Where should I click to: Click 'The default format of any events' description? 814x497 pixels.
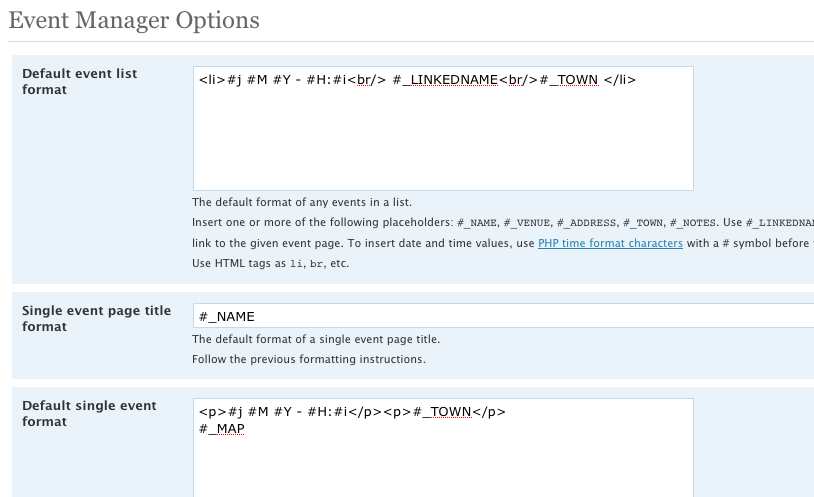click(x=302, y=202)
